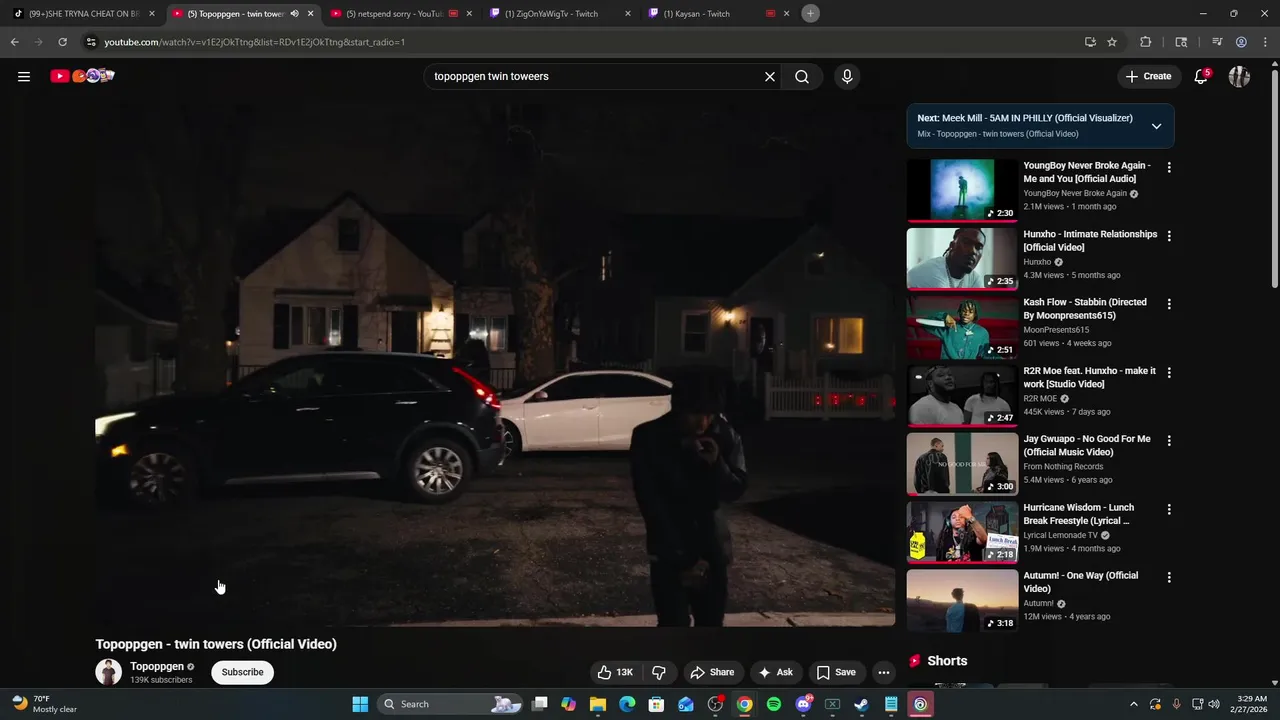Screen dimensions: 1280x720
Task: Open the YouTube notifications bell
Action: tap(1202, 76)
